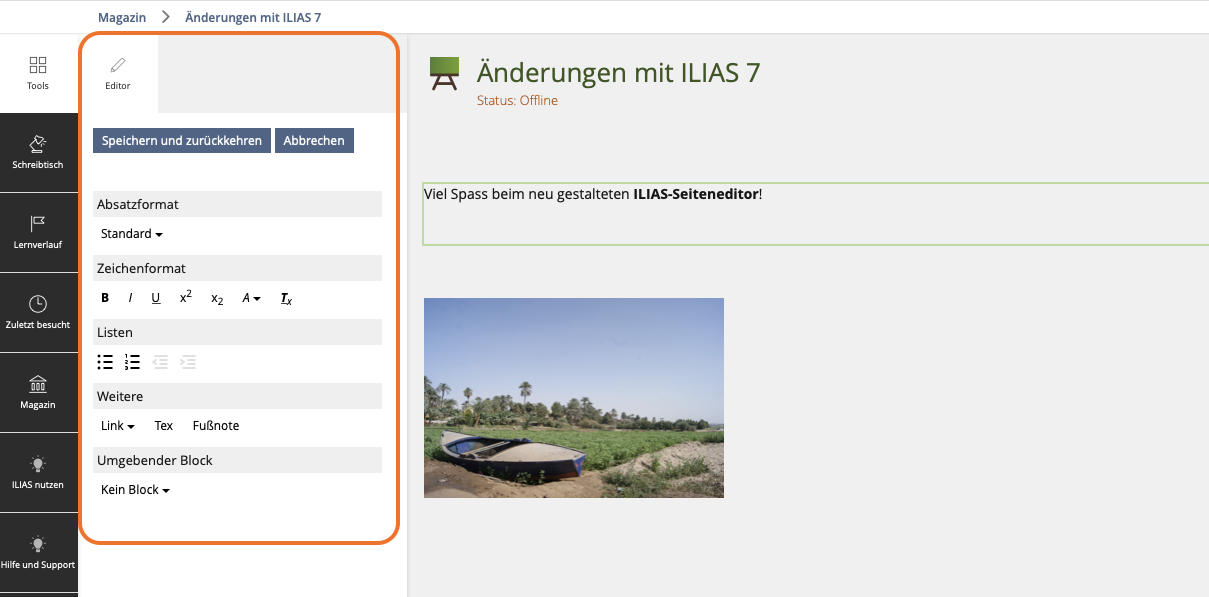Click Speichern und zurückkehren button
The image size is (1209, 597).
click(x=182, y=141)
